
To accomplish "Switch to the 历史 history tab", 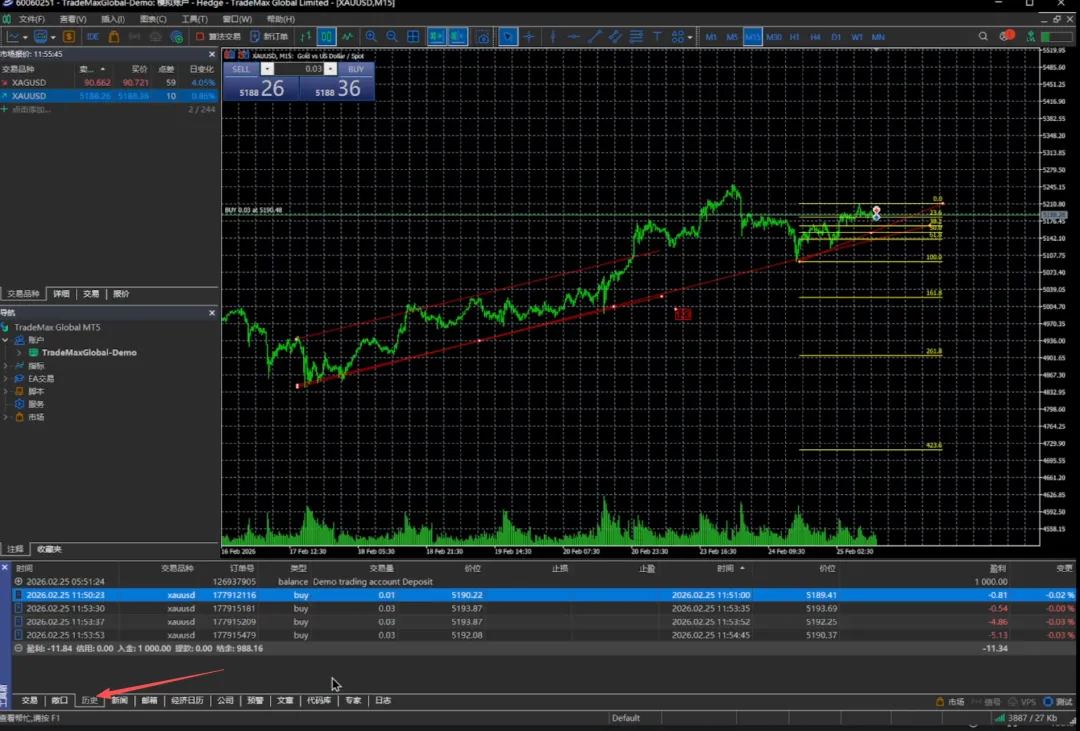I will (90, 701).
